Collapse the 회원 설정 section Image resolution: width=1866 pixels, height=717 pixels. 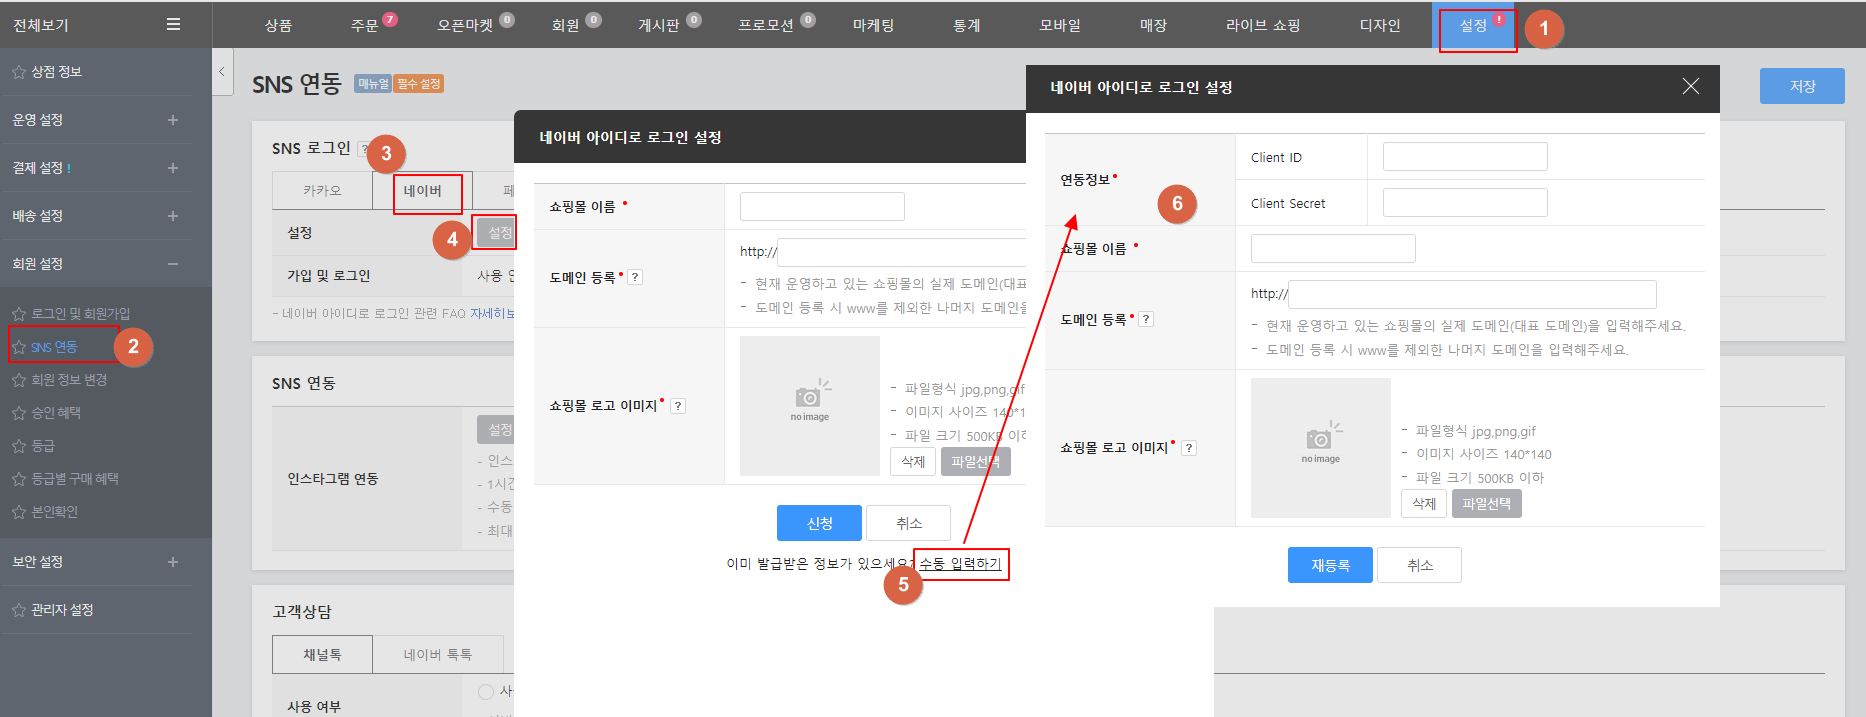point(173,264)
